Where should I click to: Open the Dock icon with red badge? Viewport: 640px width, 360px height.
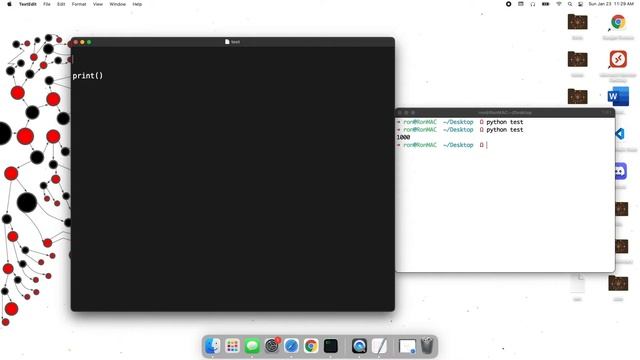click(x=272, y=346)
